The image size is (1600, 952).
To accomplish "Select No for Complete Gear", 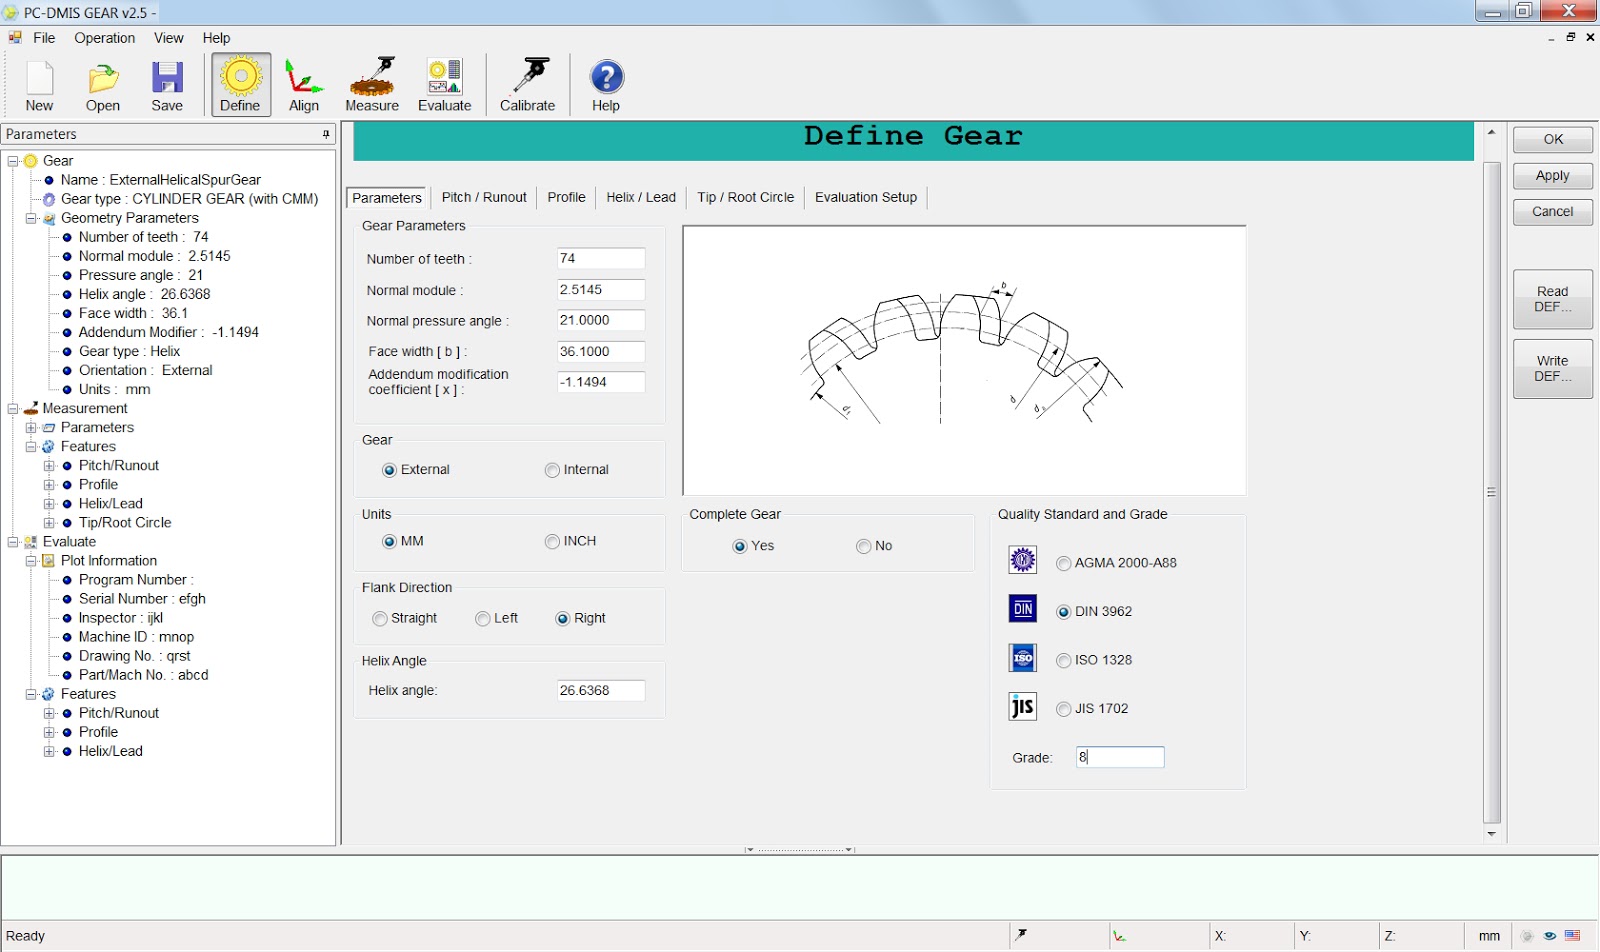I will click(x=864, y=546).
